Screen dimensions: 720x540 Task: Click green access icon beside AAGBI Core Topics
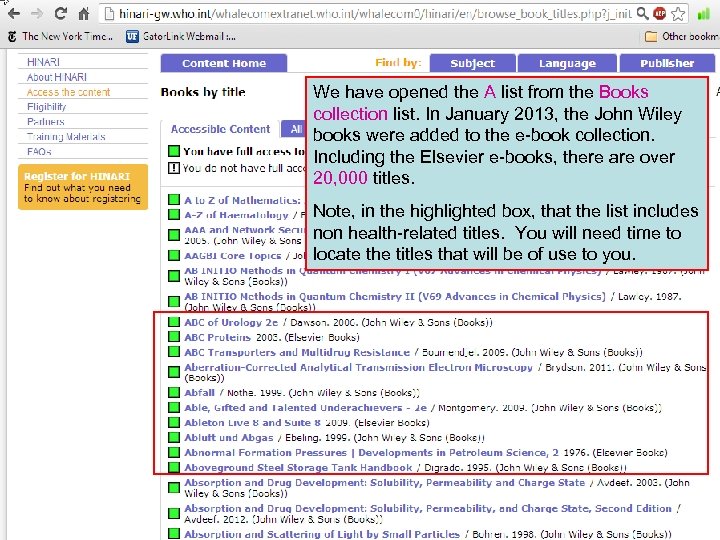click(174, 255)
